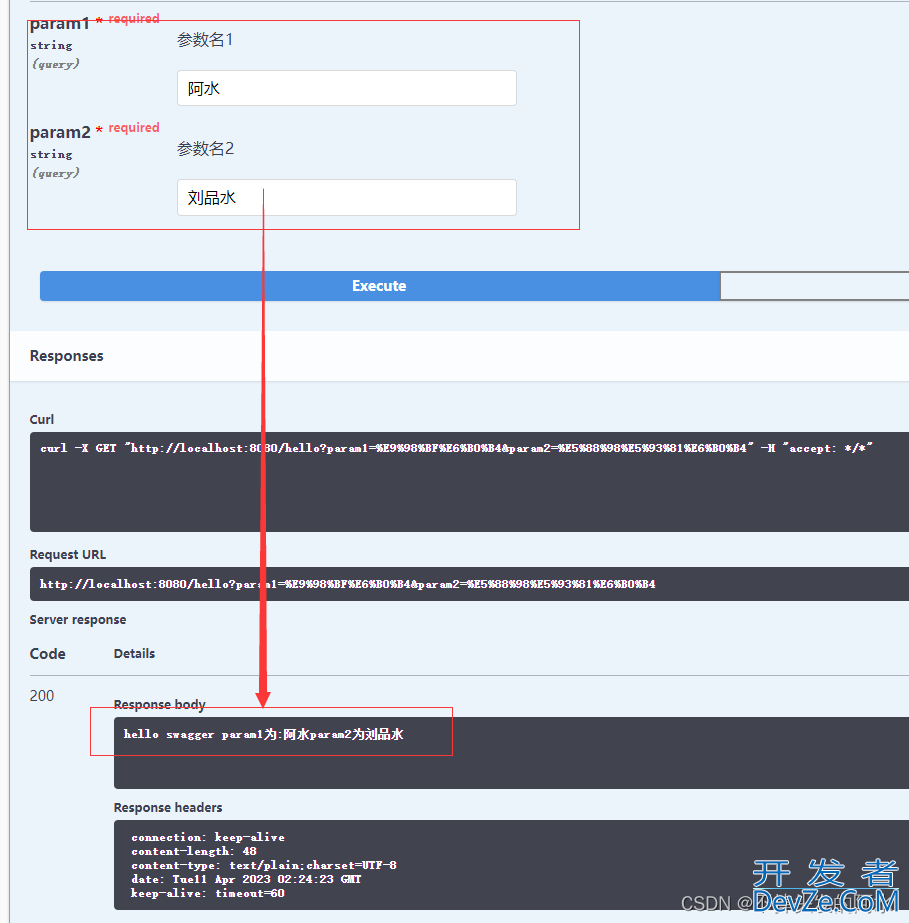The width and height of the screenshot is (909, 923).
Task: Click the param2 parameter name label
Action: tap(60, 132)
